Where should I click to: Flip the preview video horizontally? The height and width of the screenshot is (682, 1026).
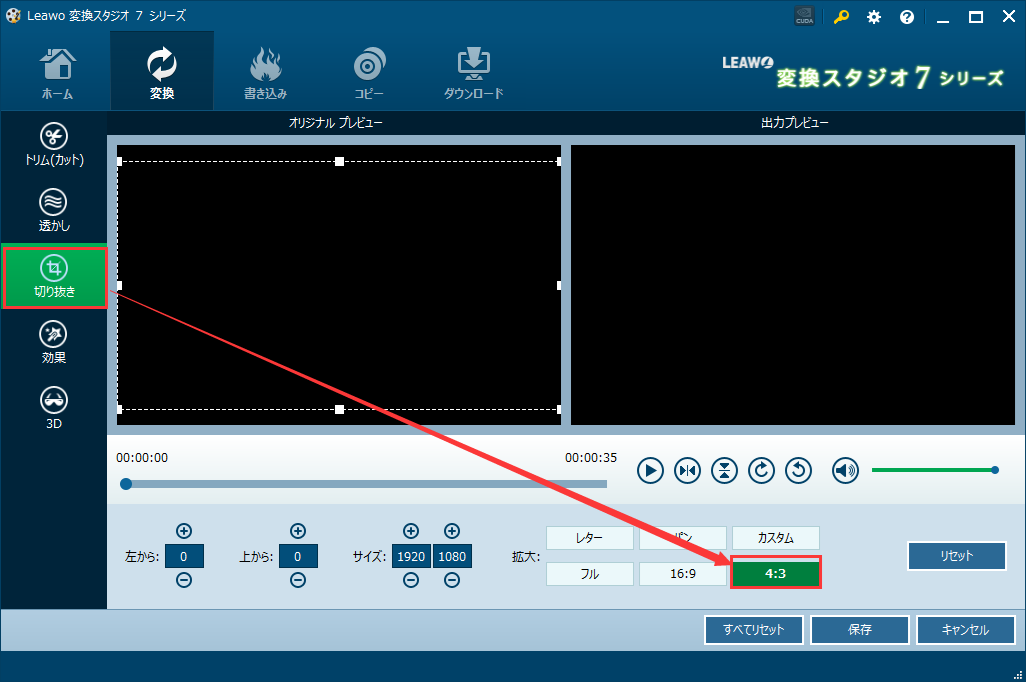tap(687, 470)
